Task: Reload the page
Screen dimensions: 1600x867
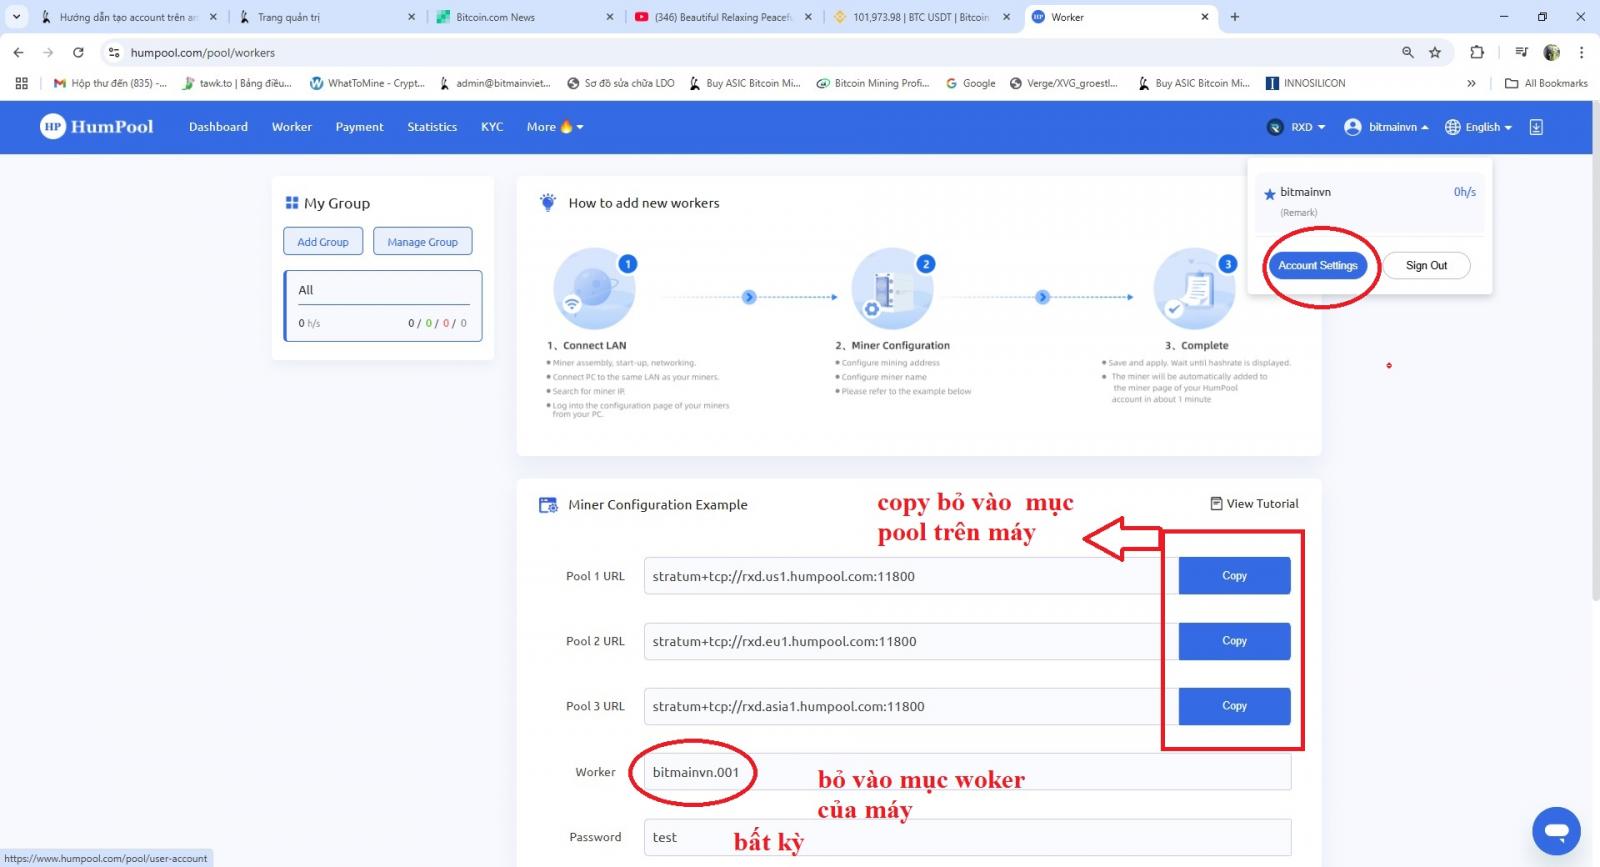Action: [78, 52]
